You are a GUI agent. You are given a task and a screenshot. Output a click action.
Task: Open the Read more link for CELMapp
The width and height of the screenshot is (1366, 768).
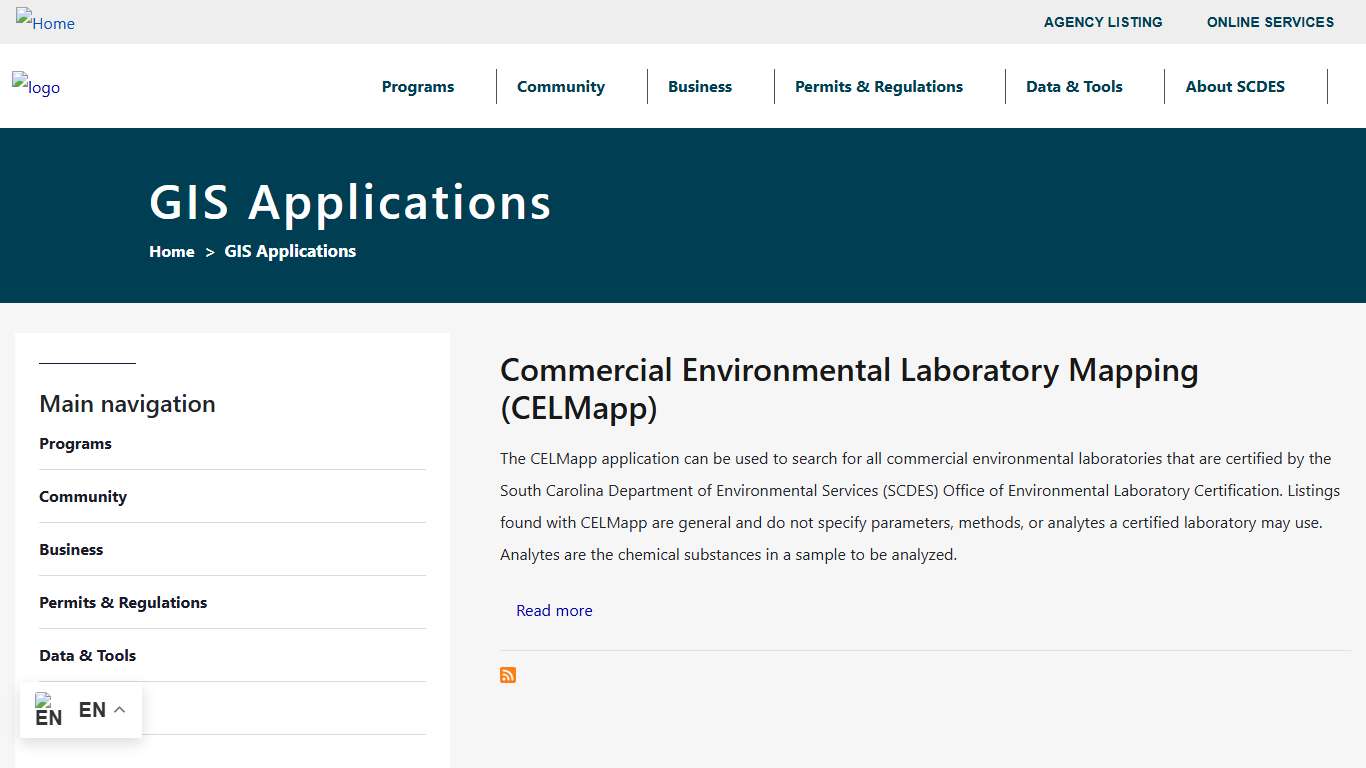coord(554,610)
